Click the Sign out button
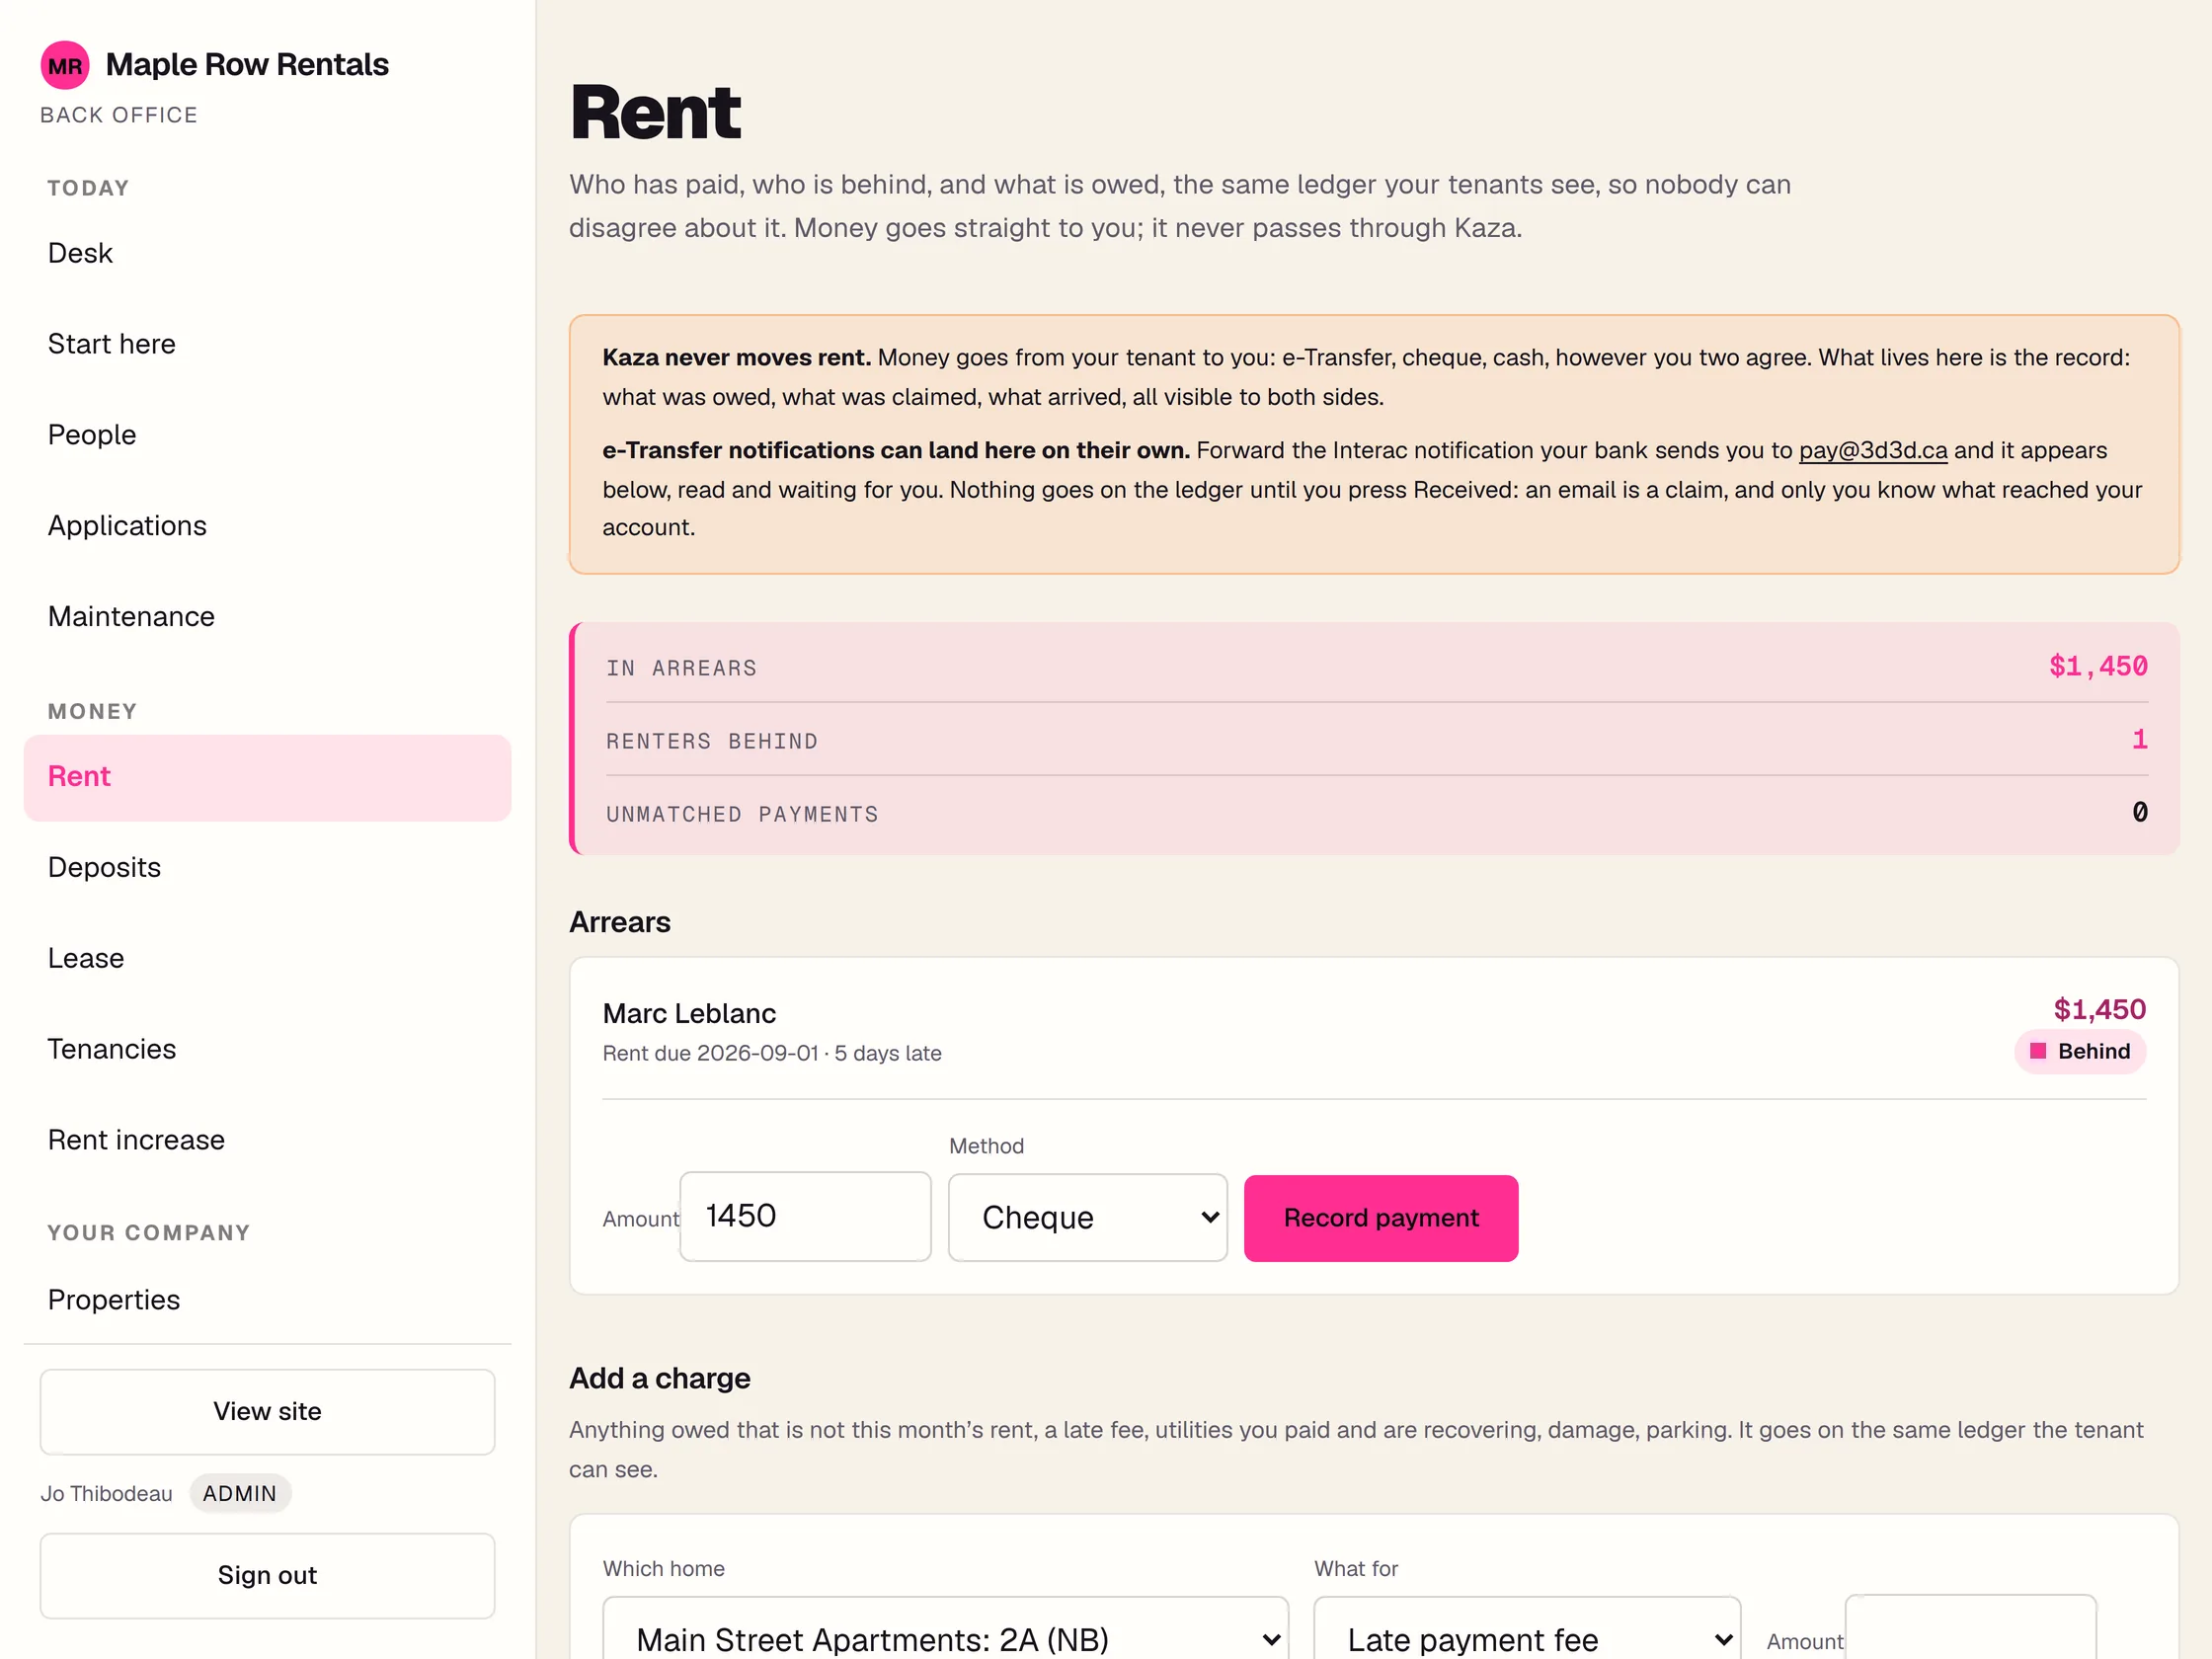The image size is (2212, 1659). [x=267, y=1575]
